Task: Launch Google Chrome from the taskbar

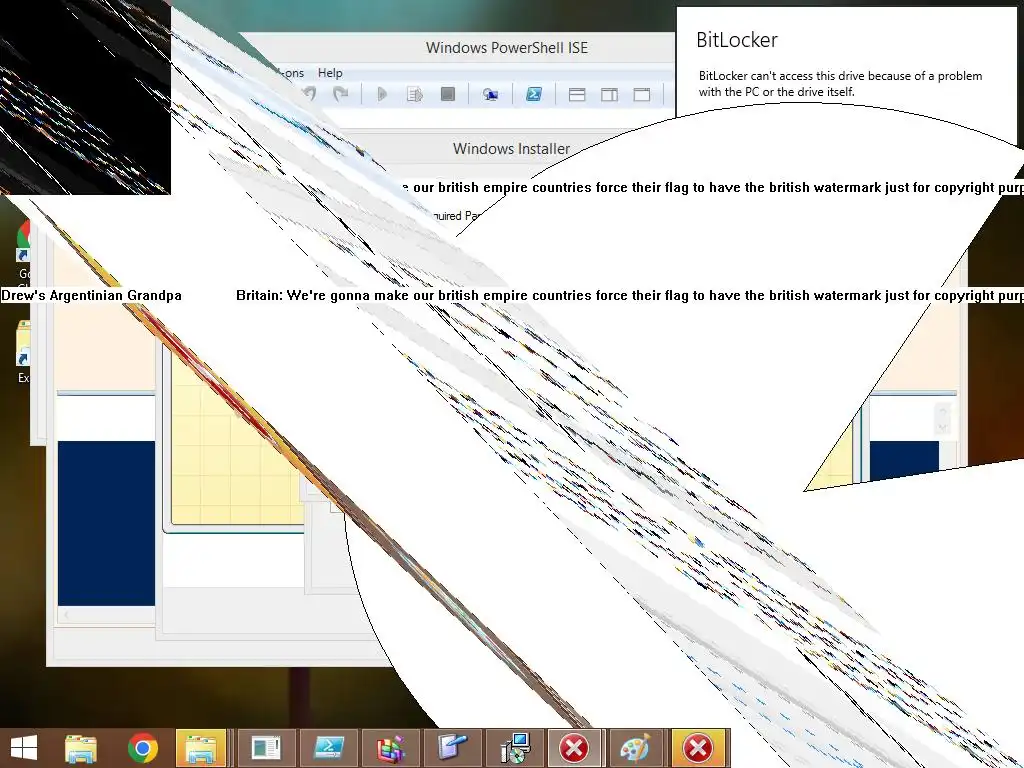Action: pyautogui.click(x=143, y=748)
